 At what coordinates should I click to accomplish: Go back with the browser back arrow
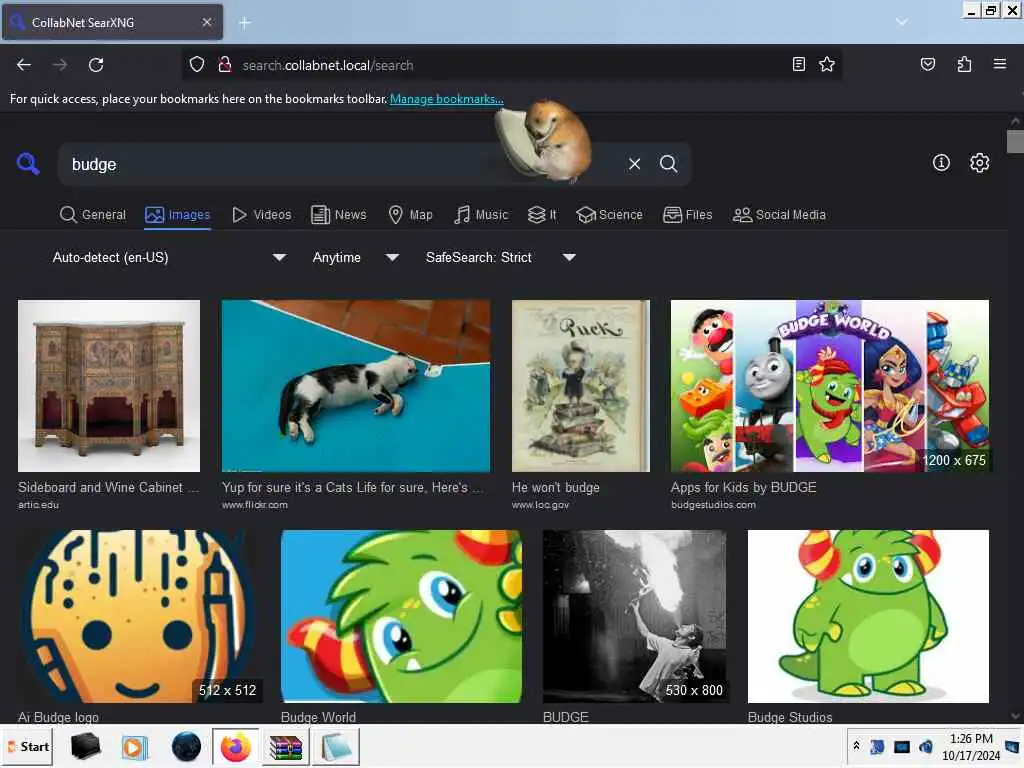(x=24, y=65)
